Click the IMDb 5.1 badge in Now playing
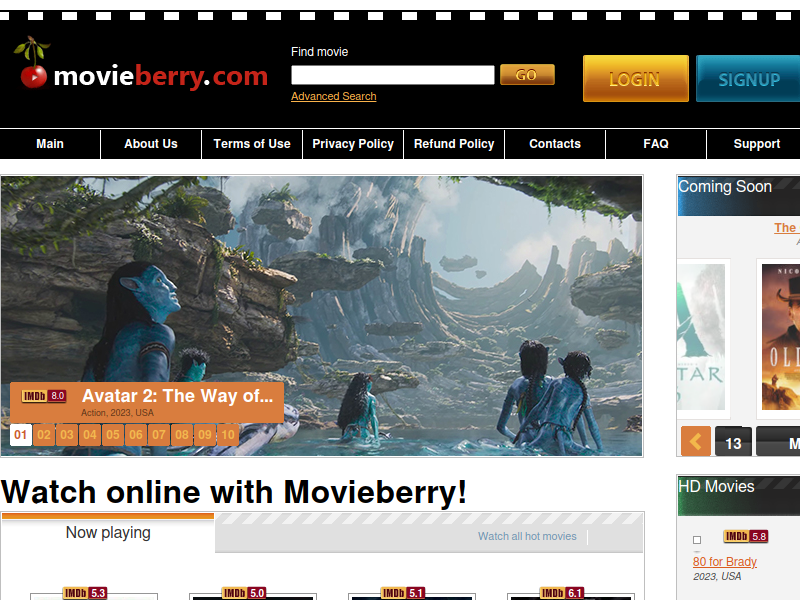This screenshot has width=800, height=600. pos(403,593)
